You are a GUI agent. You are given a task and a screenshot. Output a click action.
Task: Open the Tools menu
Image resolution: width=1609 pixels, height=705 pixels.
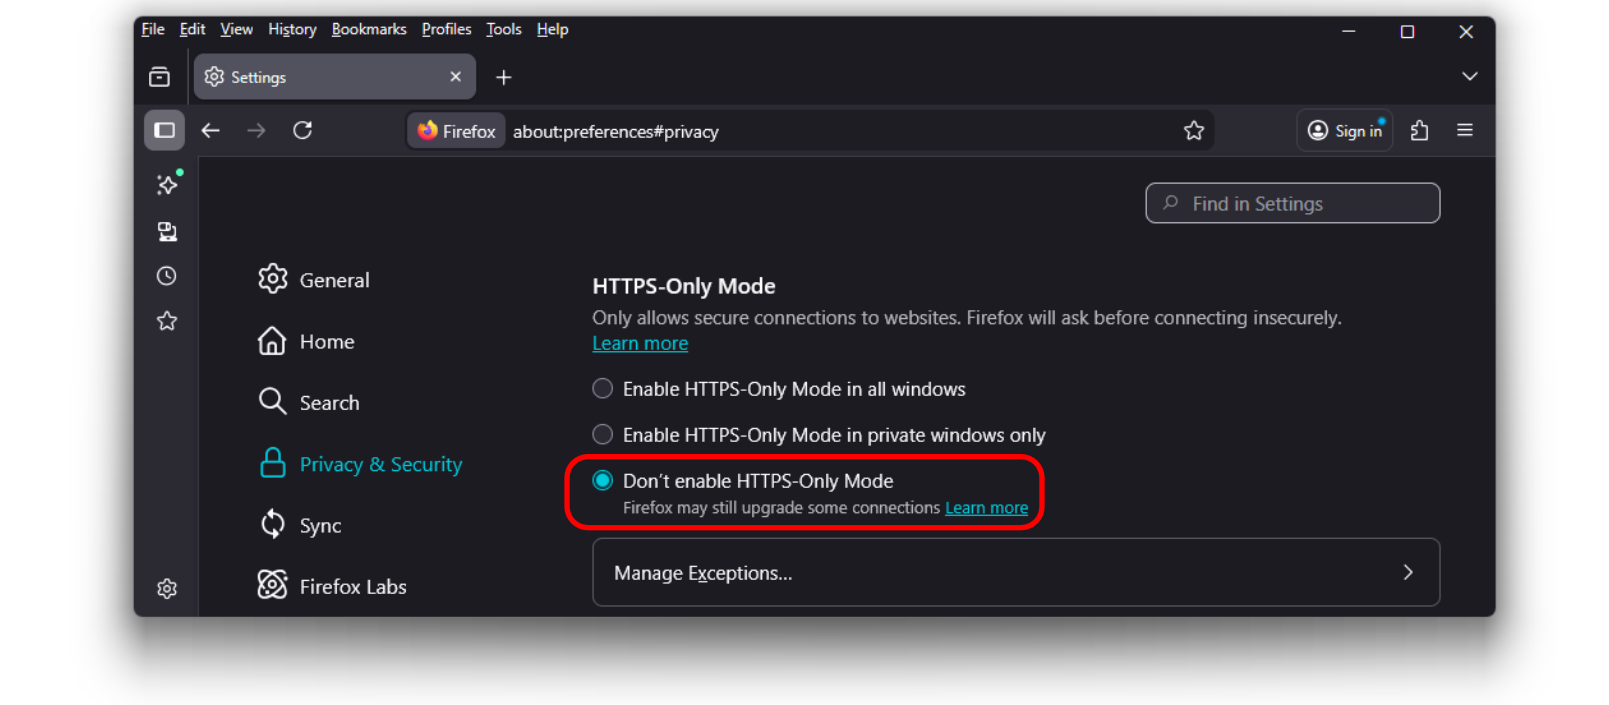point(503,29)
